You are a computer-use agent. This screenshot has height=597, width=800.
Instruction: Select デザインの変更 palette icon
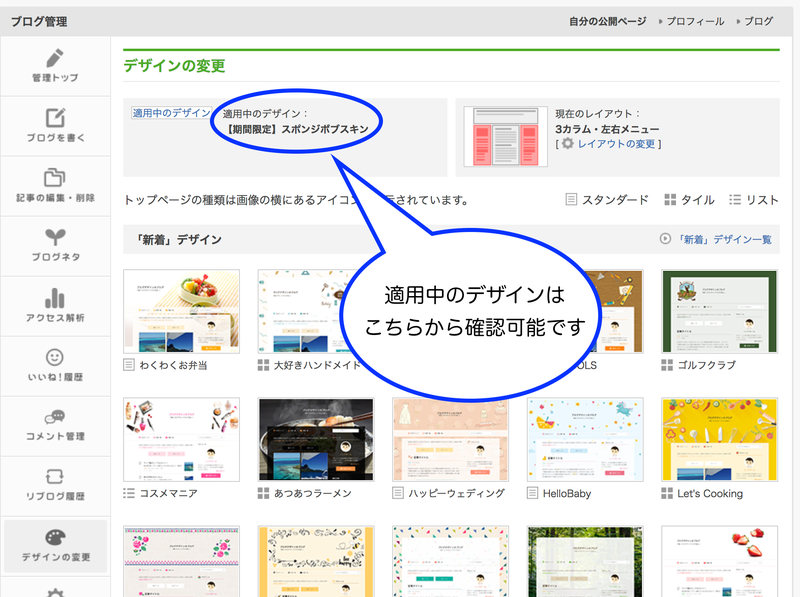coord(55,537)
